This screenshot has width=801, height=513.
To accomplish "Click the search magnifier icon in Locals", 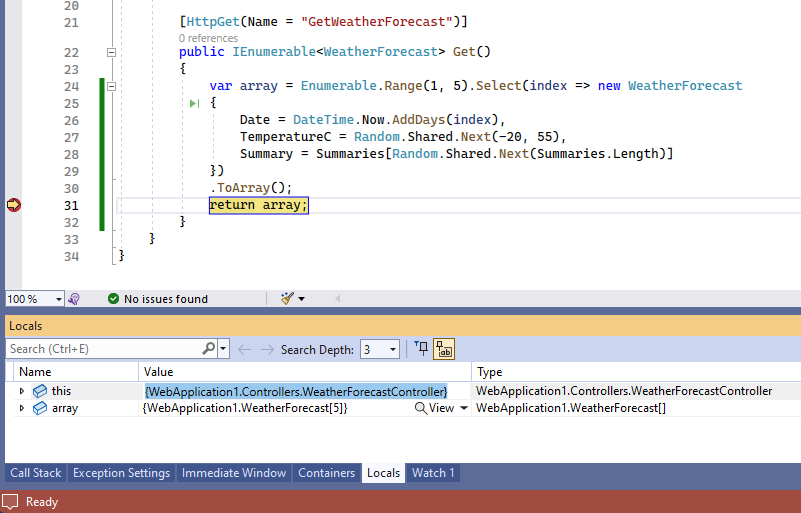I will (x=208, y=348).
